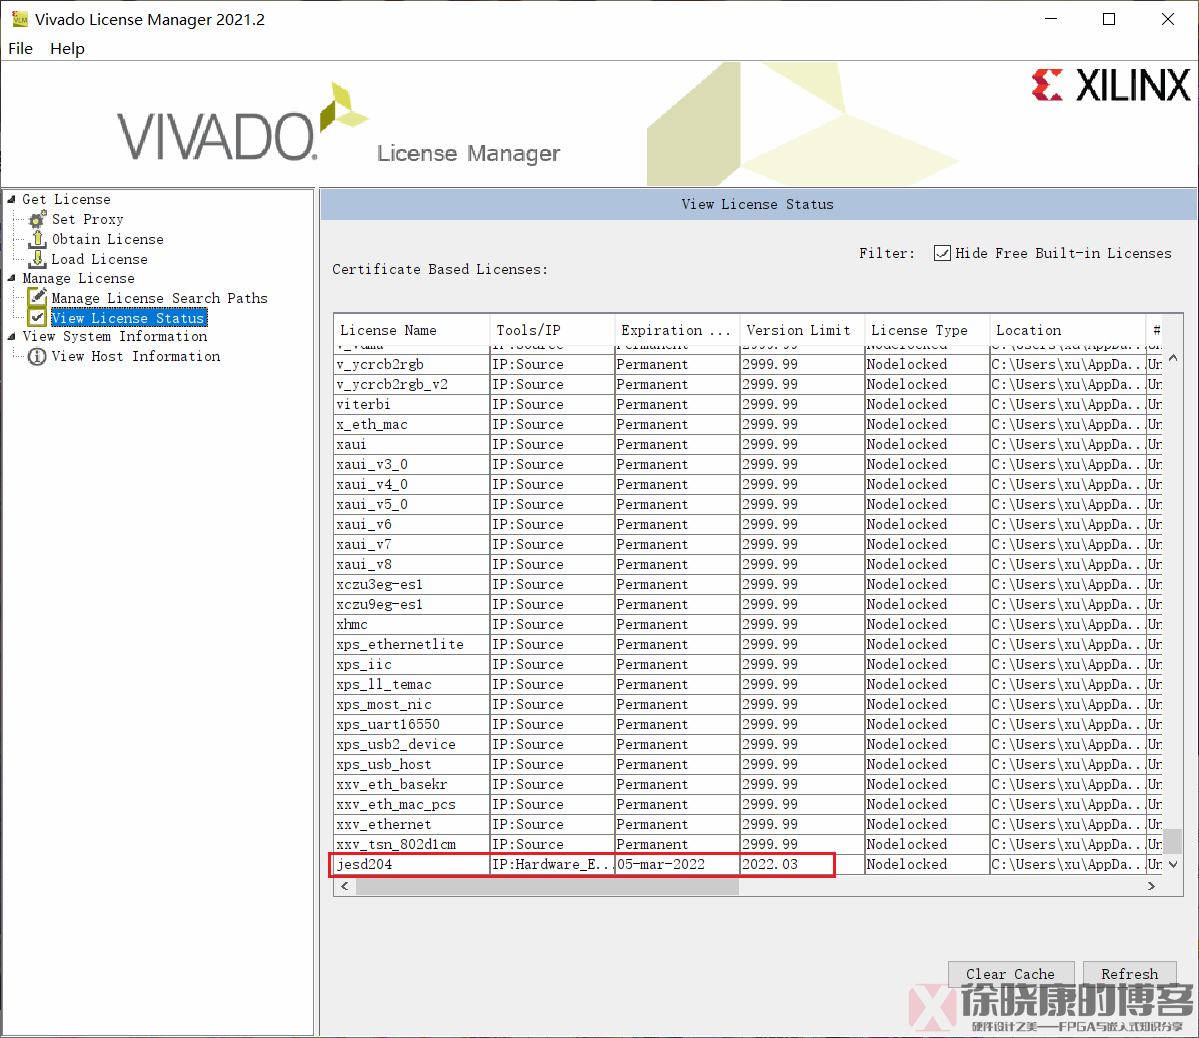
Task: Toggle Hide Free Built-in Licenses checkbox
Action: [942, 253]
